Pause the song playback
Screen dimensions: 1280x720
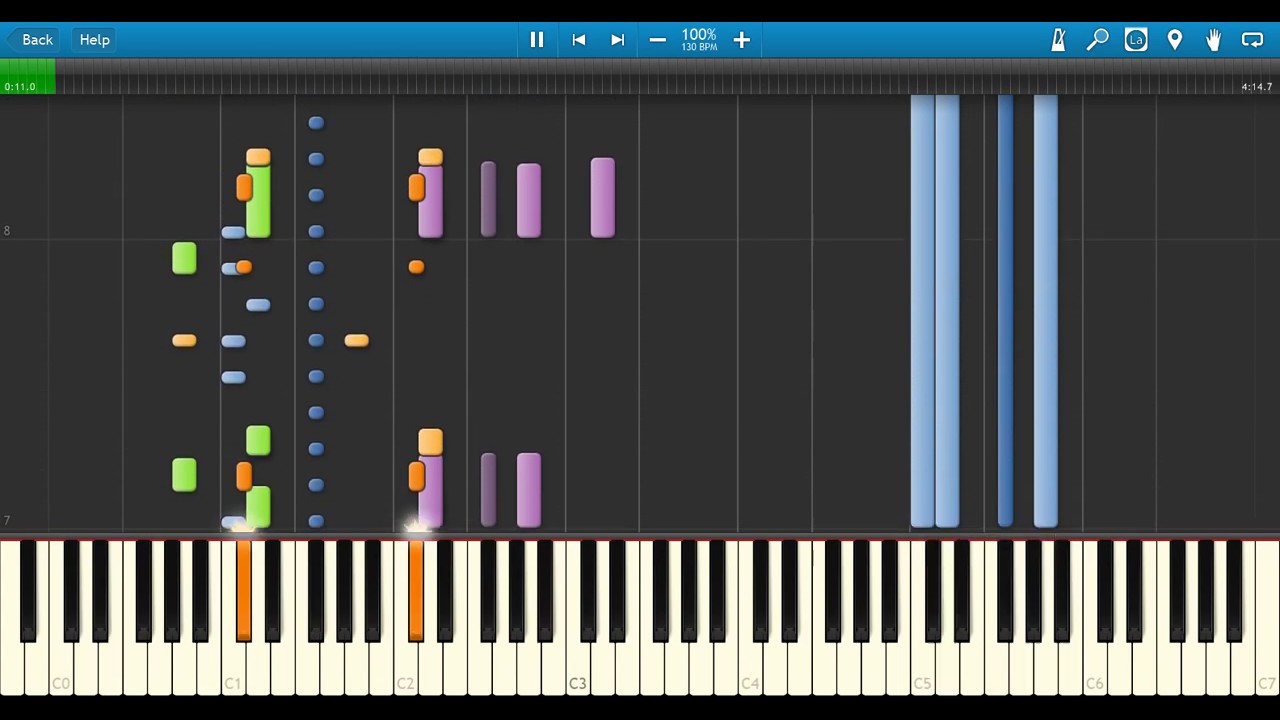click(537, 40)
